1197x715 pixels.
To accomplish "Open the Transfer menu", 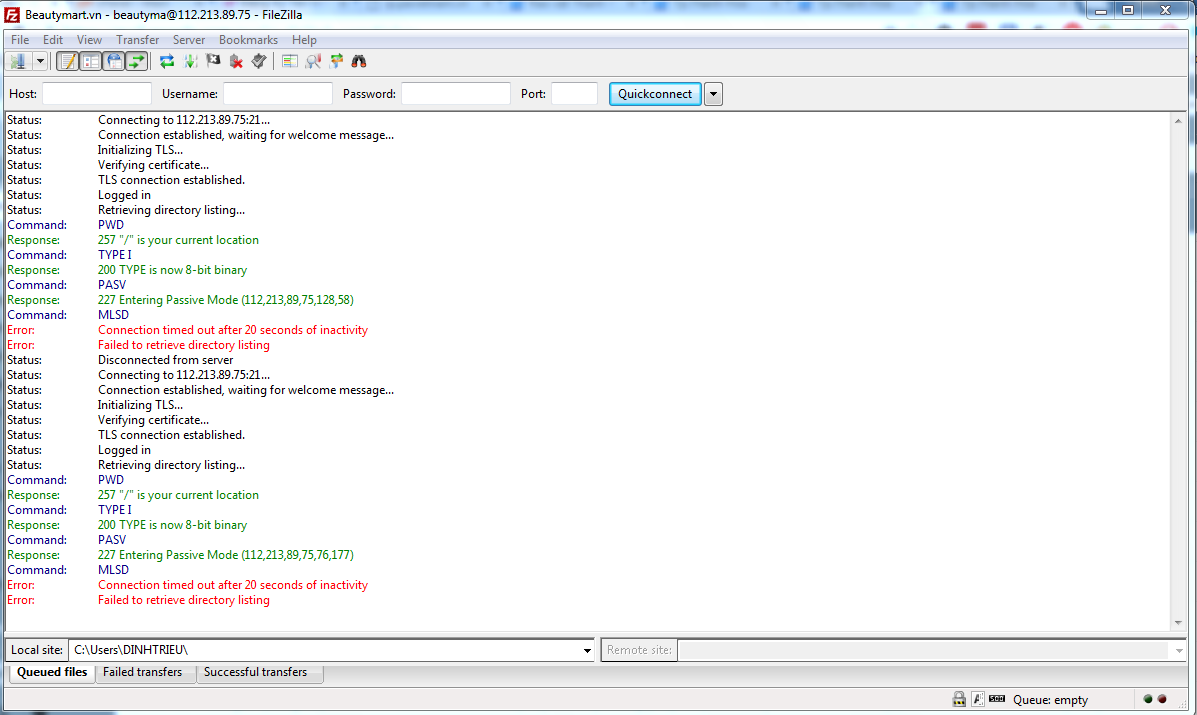I will point(137,40).
